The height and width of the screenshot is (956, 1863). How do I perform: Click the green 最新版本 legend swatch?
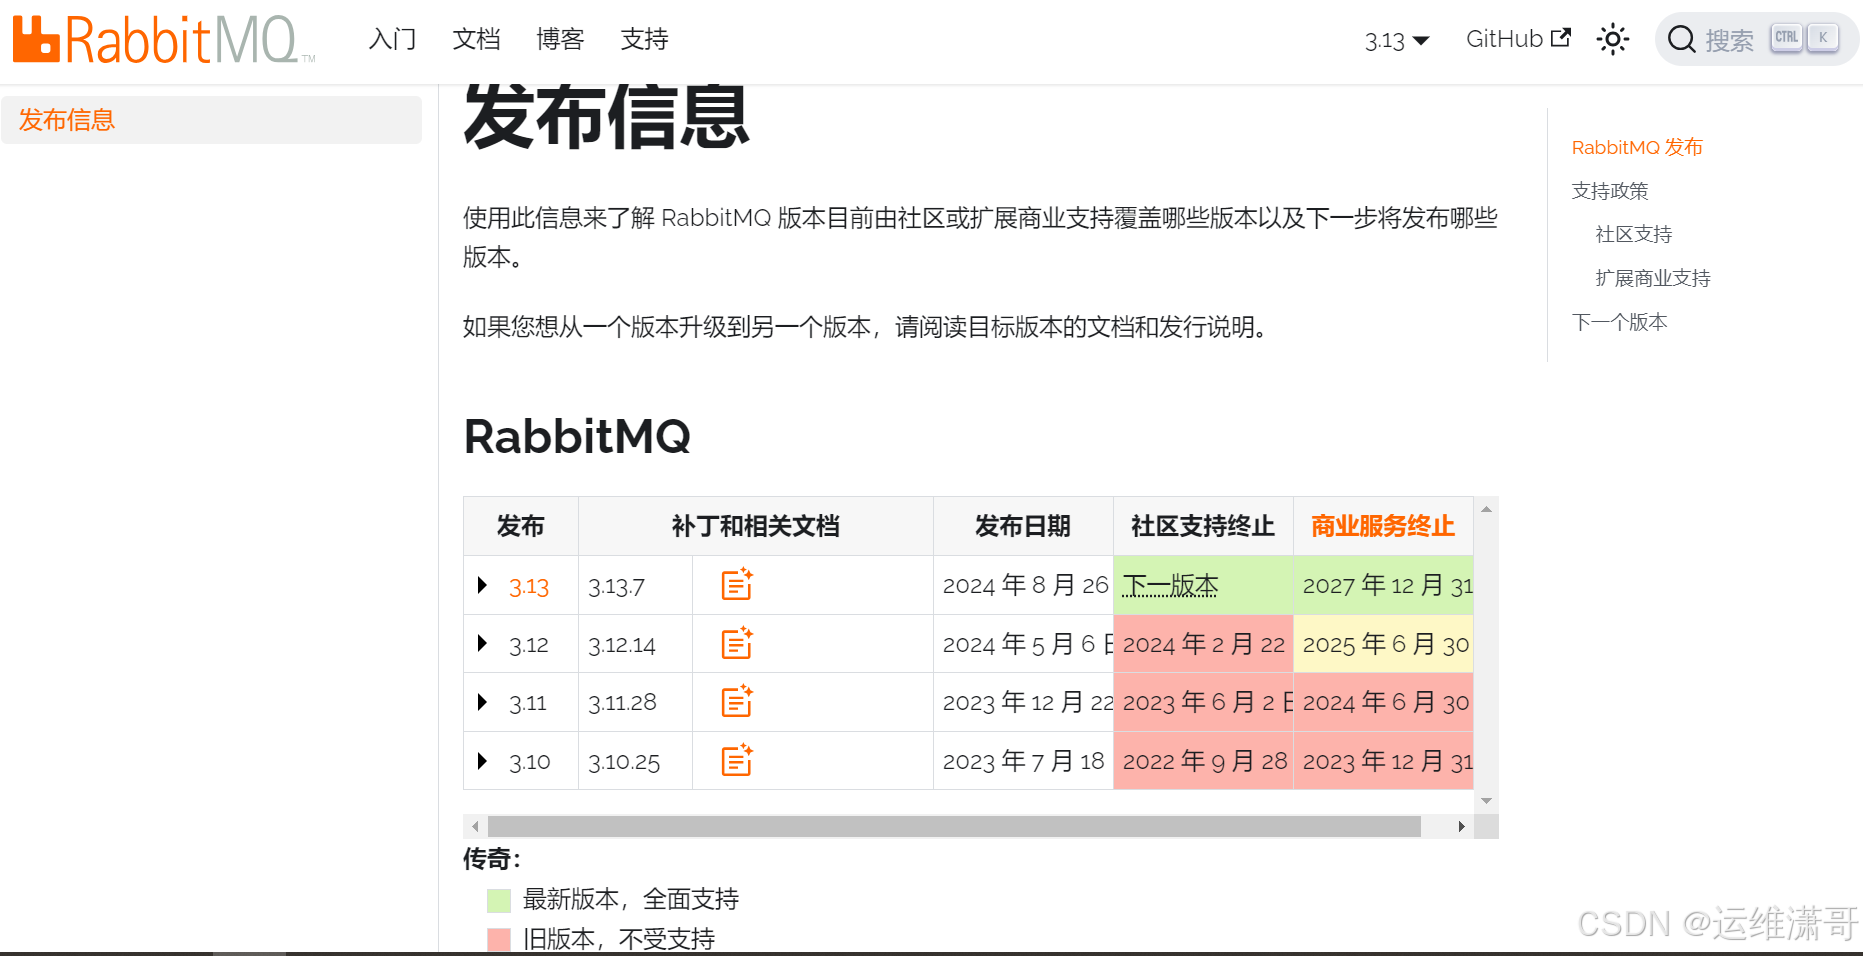point(498,901)
